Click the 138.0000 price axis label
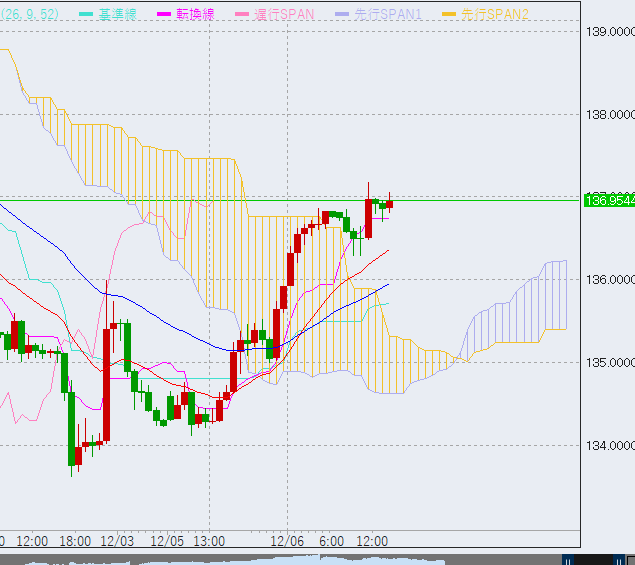Screen dimensions: 635x565 point(609,114)
